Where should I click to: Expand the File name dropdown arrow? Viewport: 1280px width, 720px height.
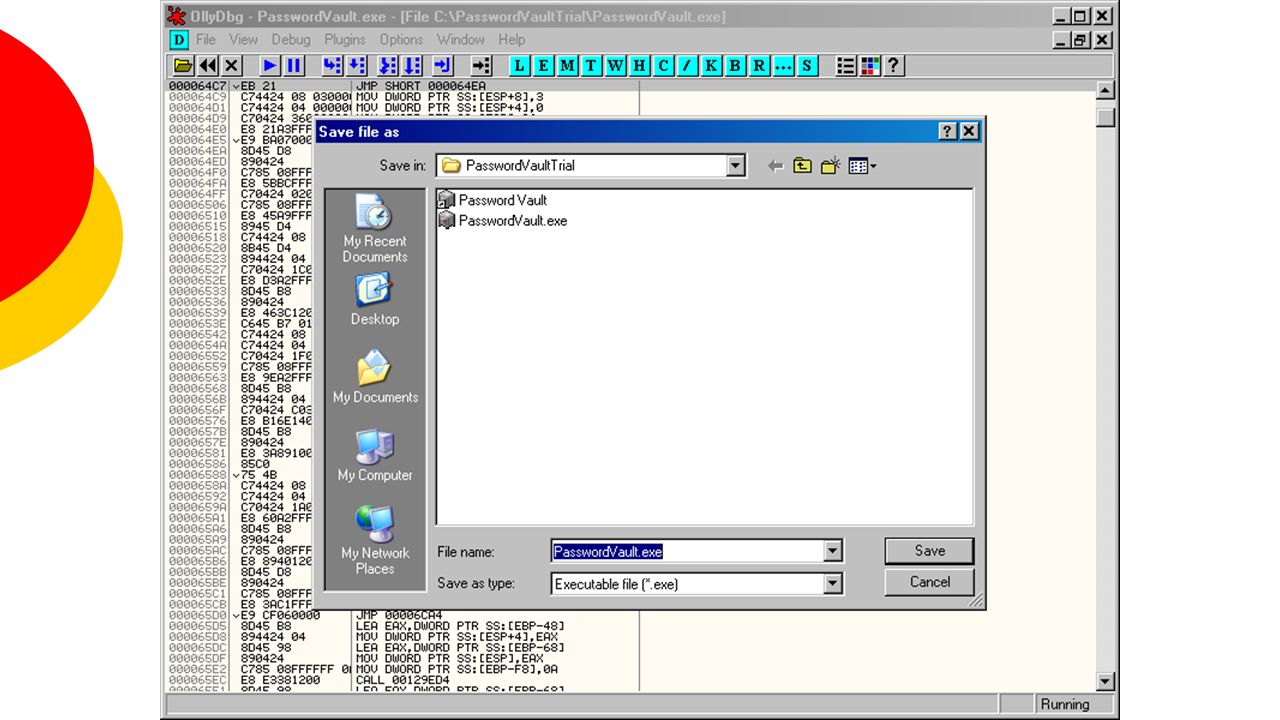tap(833, 551)
